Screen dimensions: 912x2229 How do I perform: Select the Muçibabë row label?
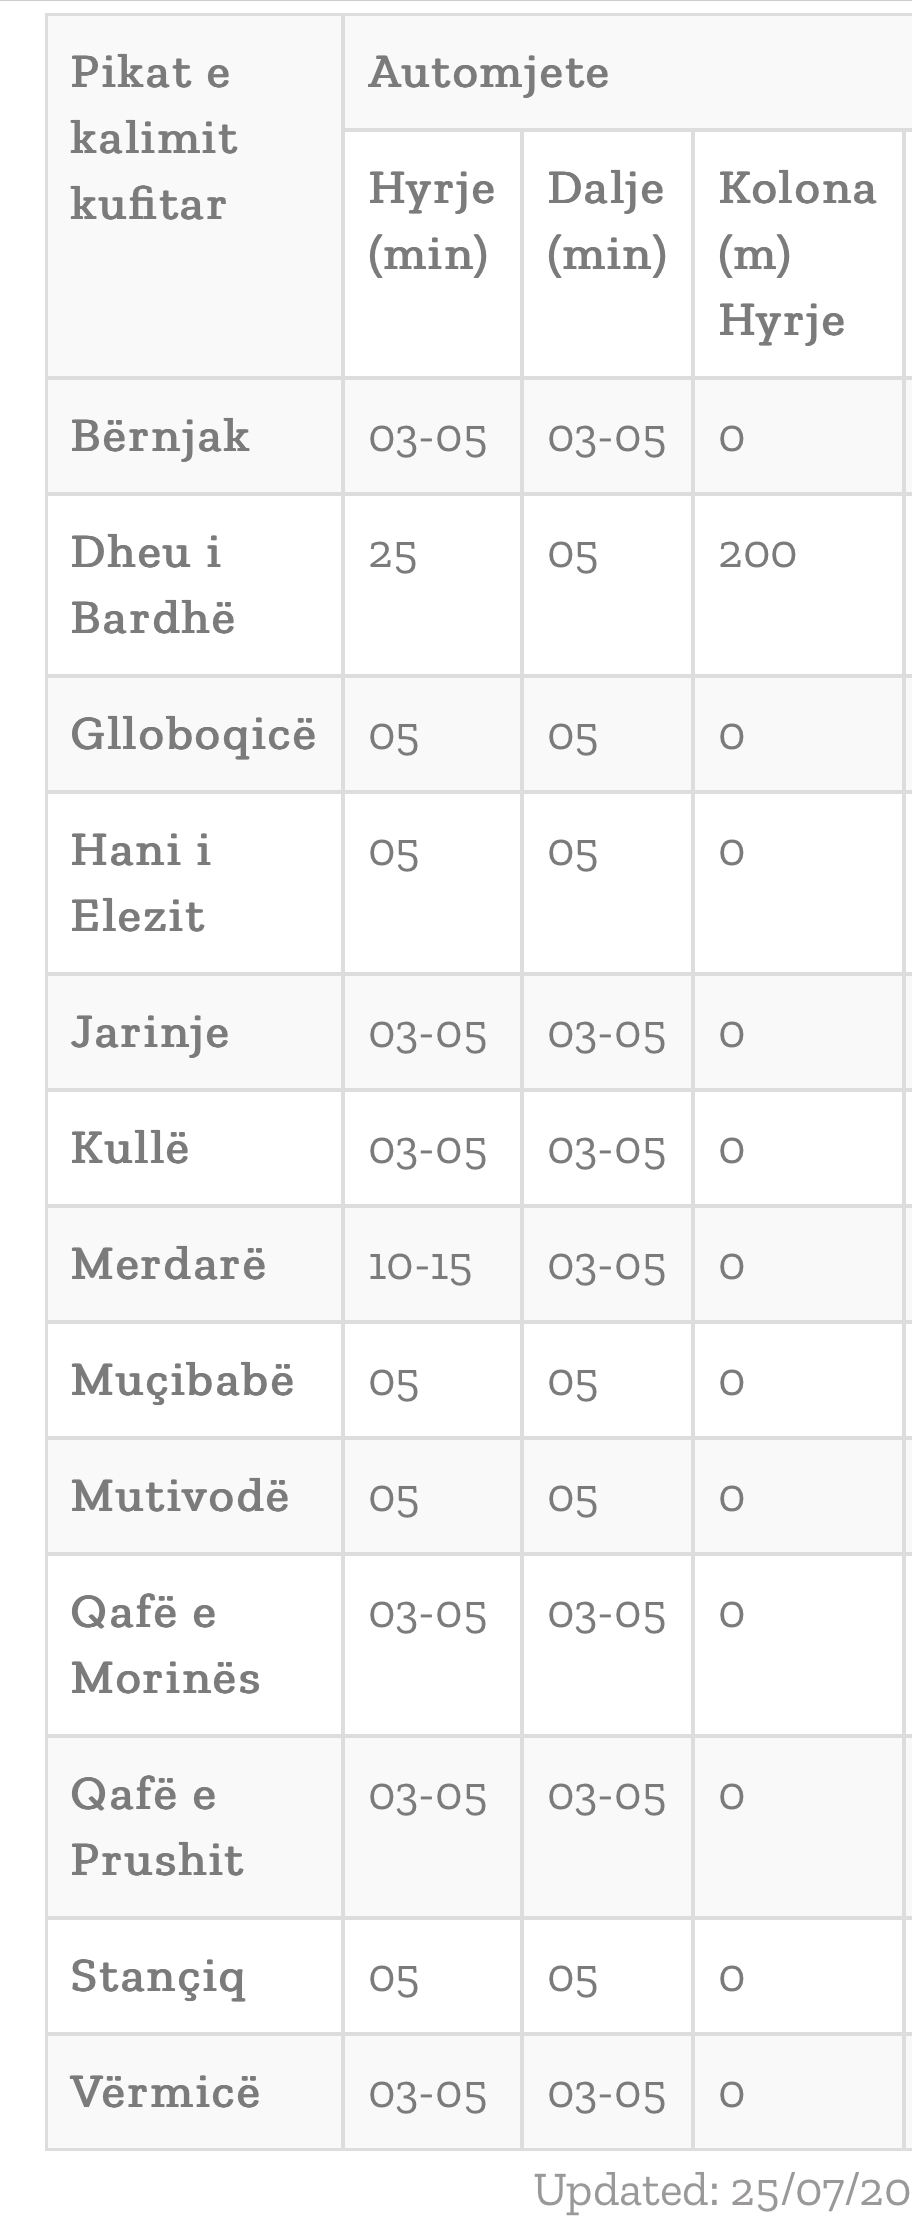[x=183, y=1381]
